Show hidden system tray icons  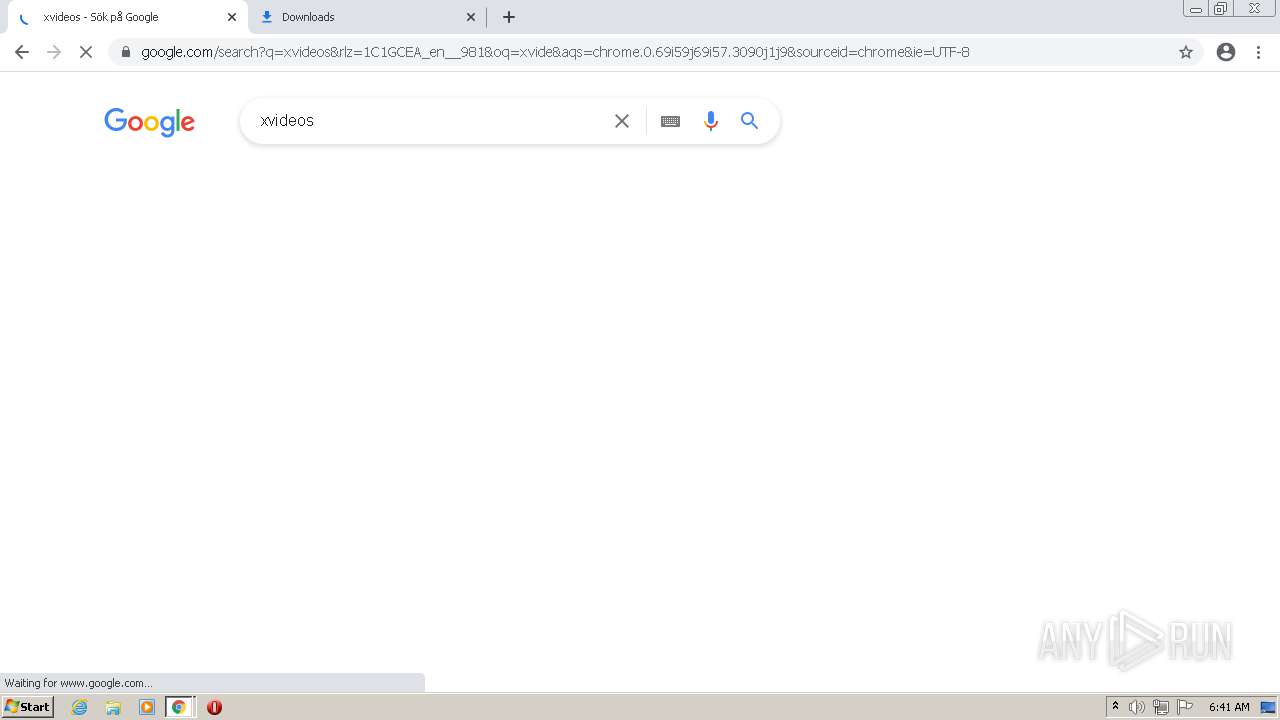[1115, 707]
